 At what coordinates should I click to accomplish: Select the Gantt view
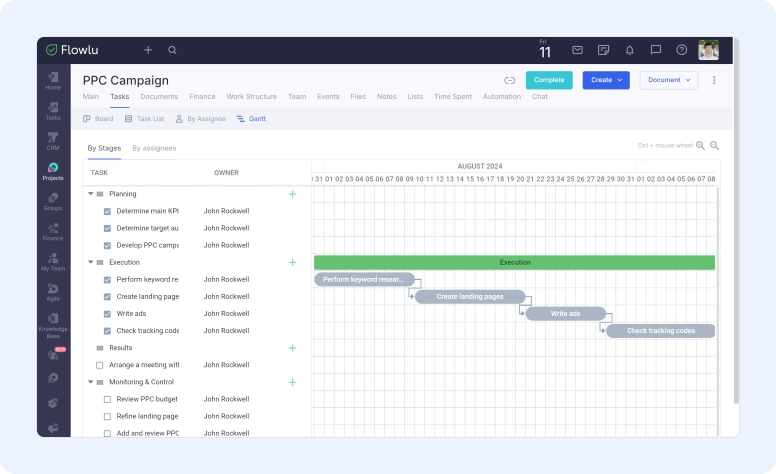[x=251, y=119]
